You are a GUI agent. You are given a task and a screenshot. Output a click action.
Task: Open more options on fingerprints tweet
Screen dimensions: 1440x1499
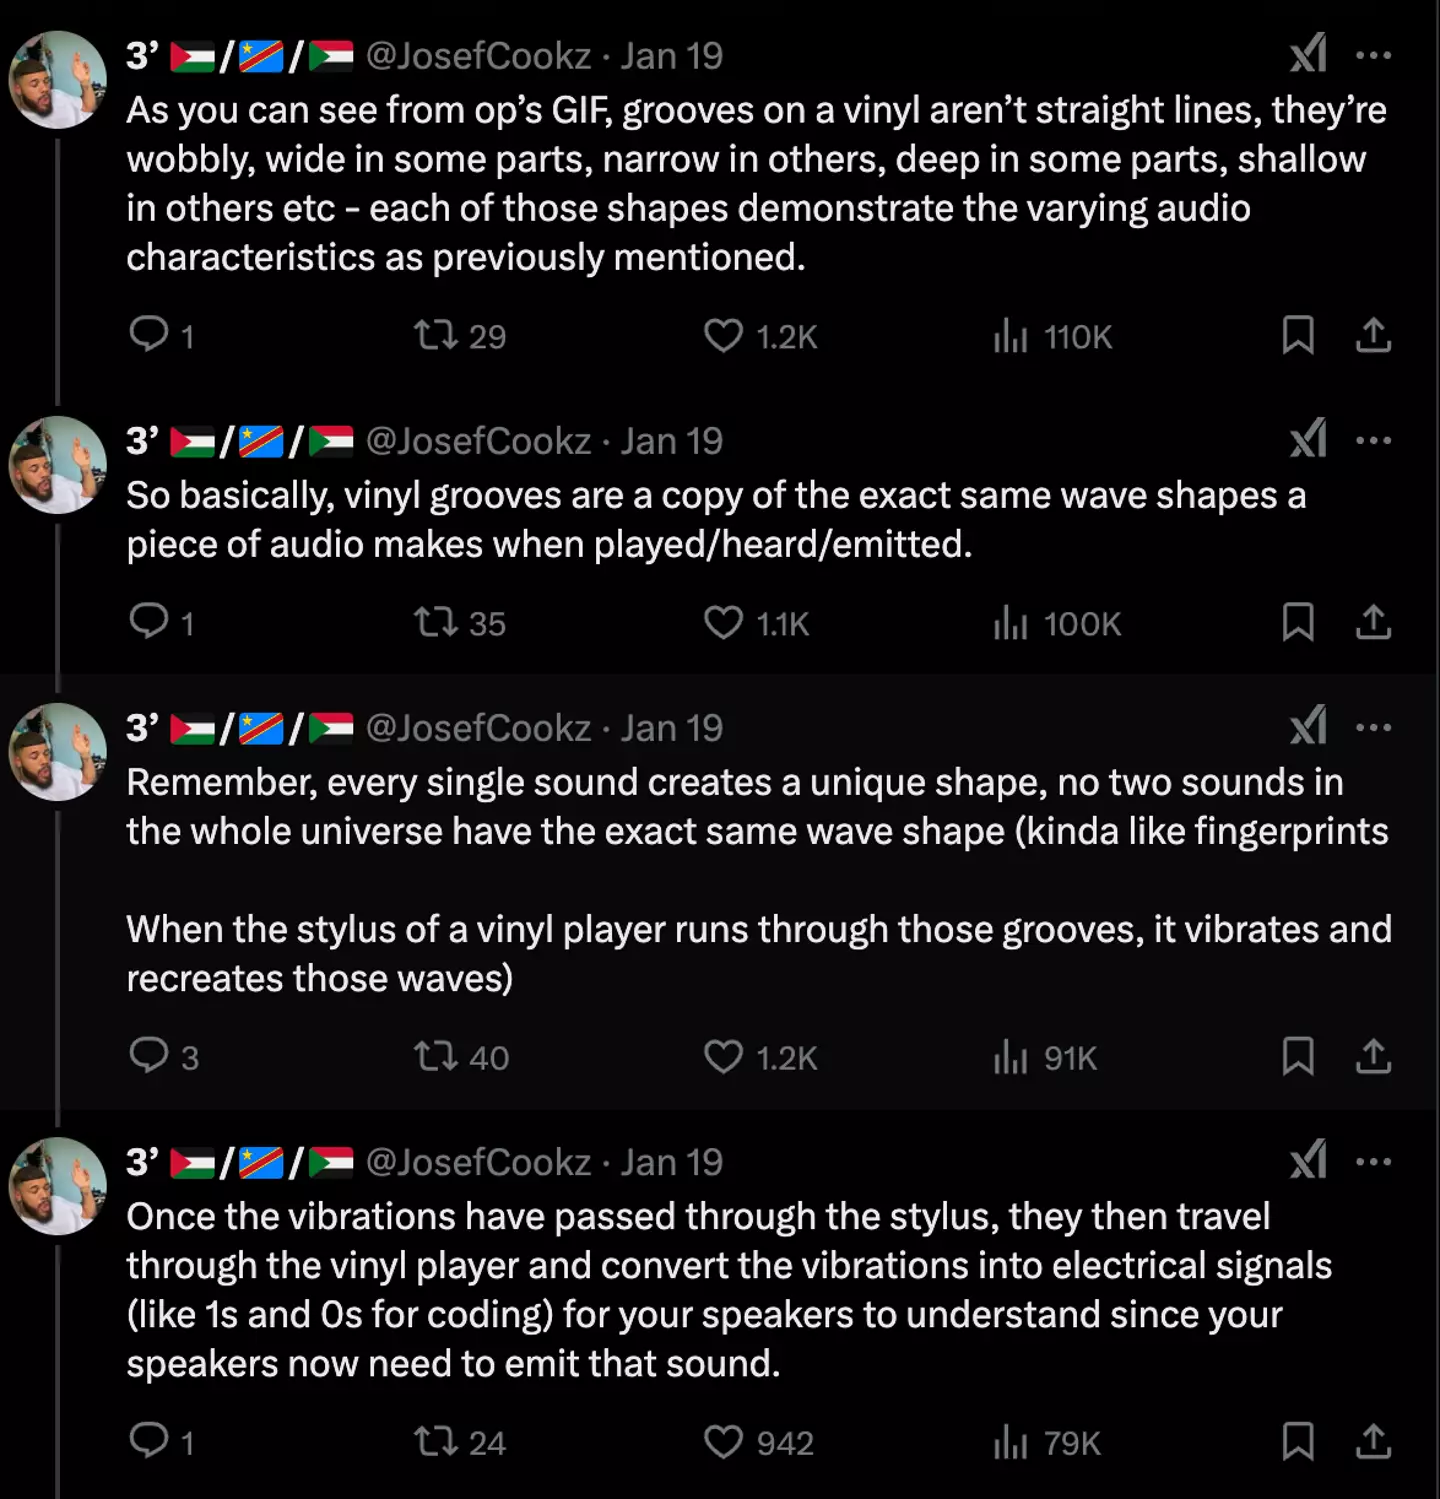pos(1373,727)
